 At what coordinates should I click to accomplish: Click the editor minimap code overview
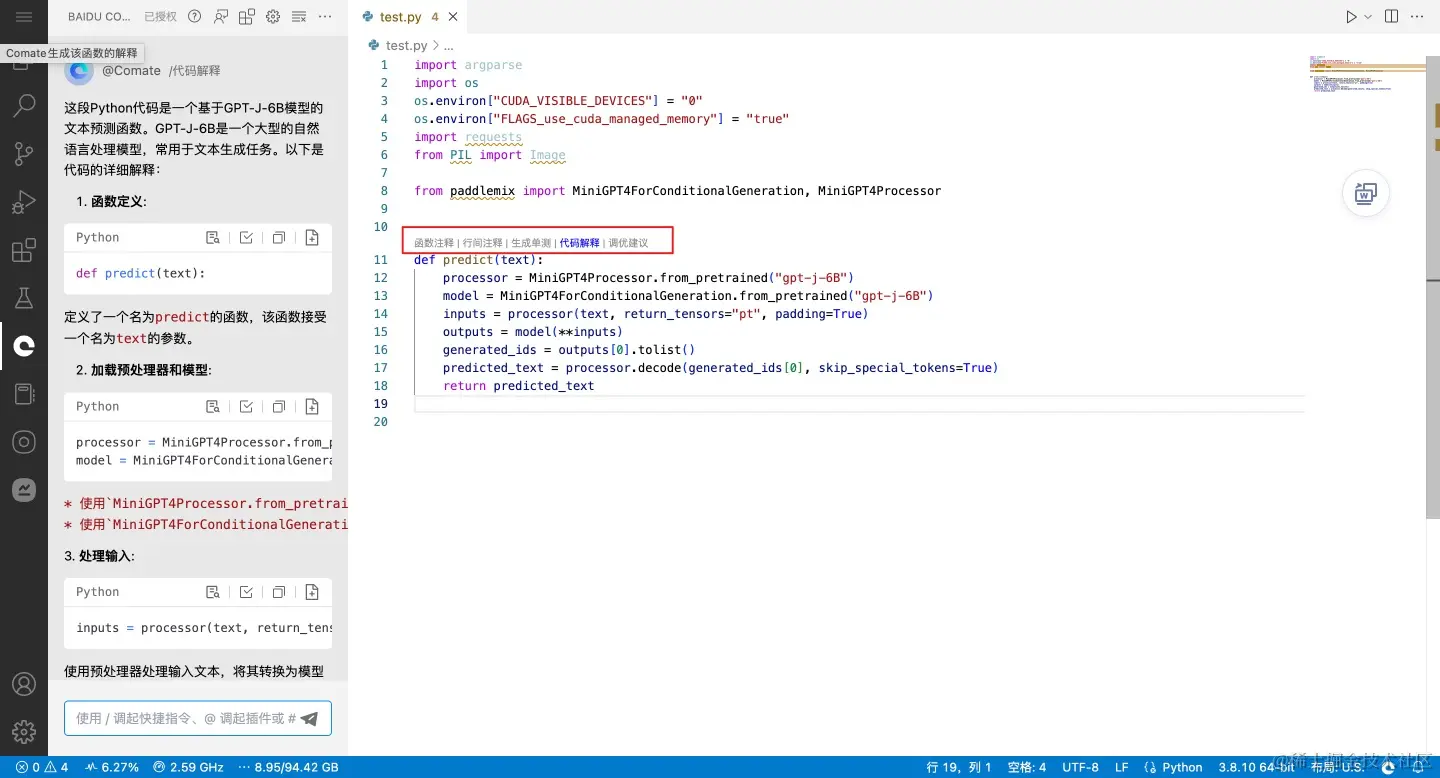(x=1366, y=75)
